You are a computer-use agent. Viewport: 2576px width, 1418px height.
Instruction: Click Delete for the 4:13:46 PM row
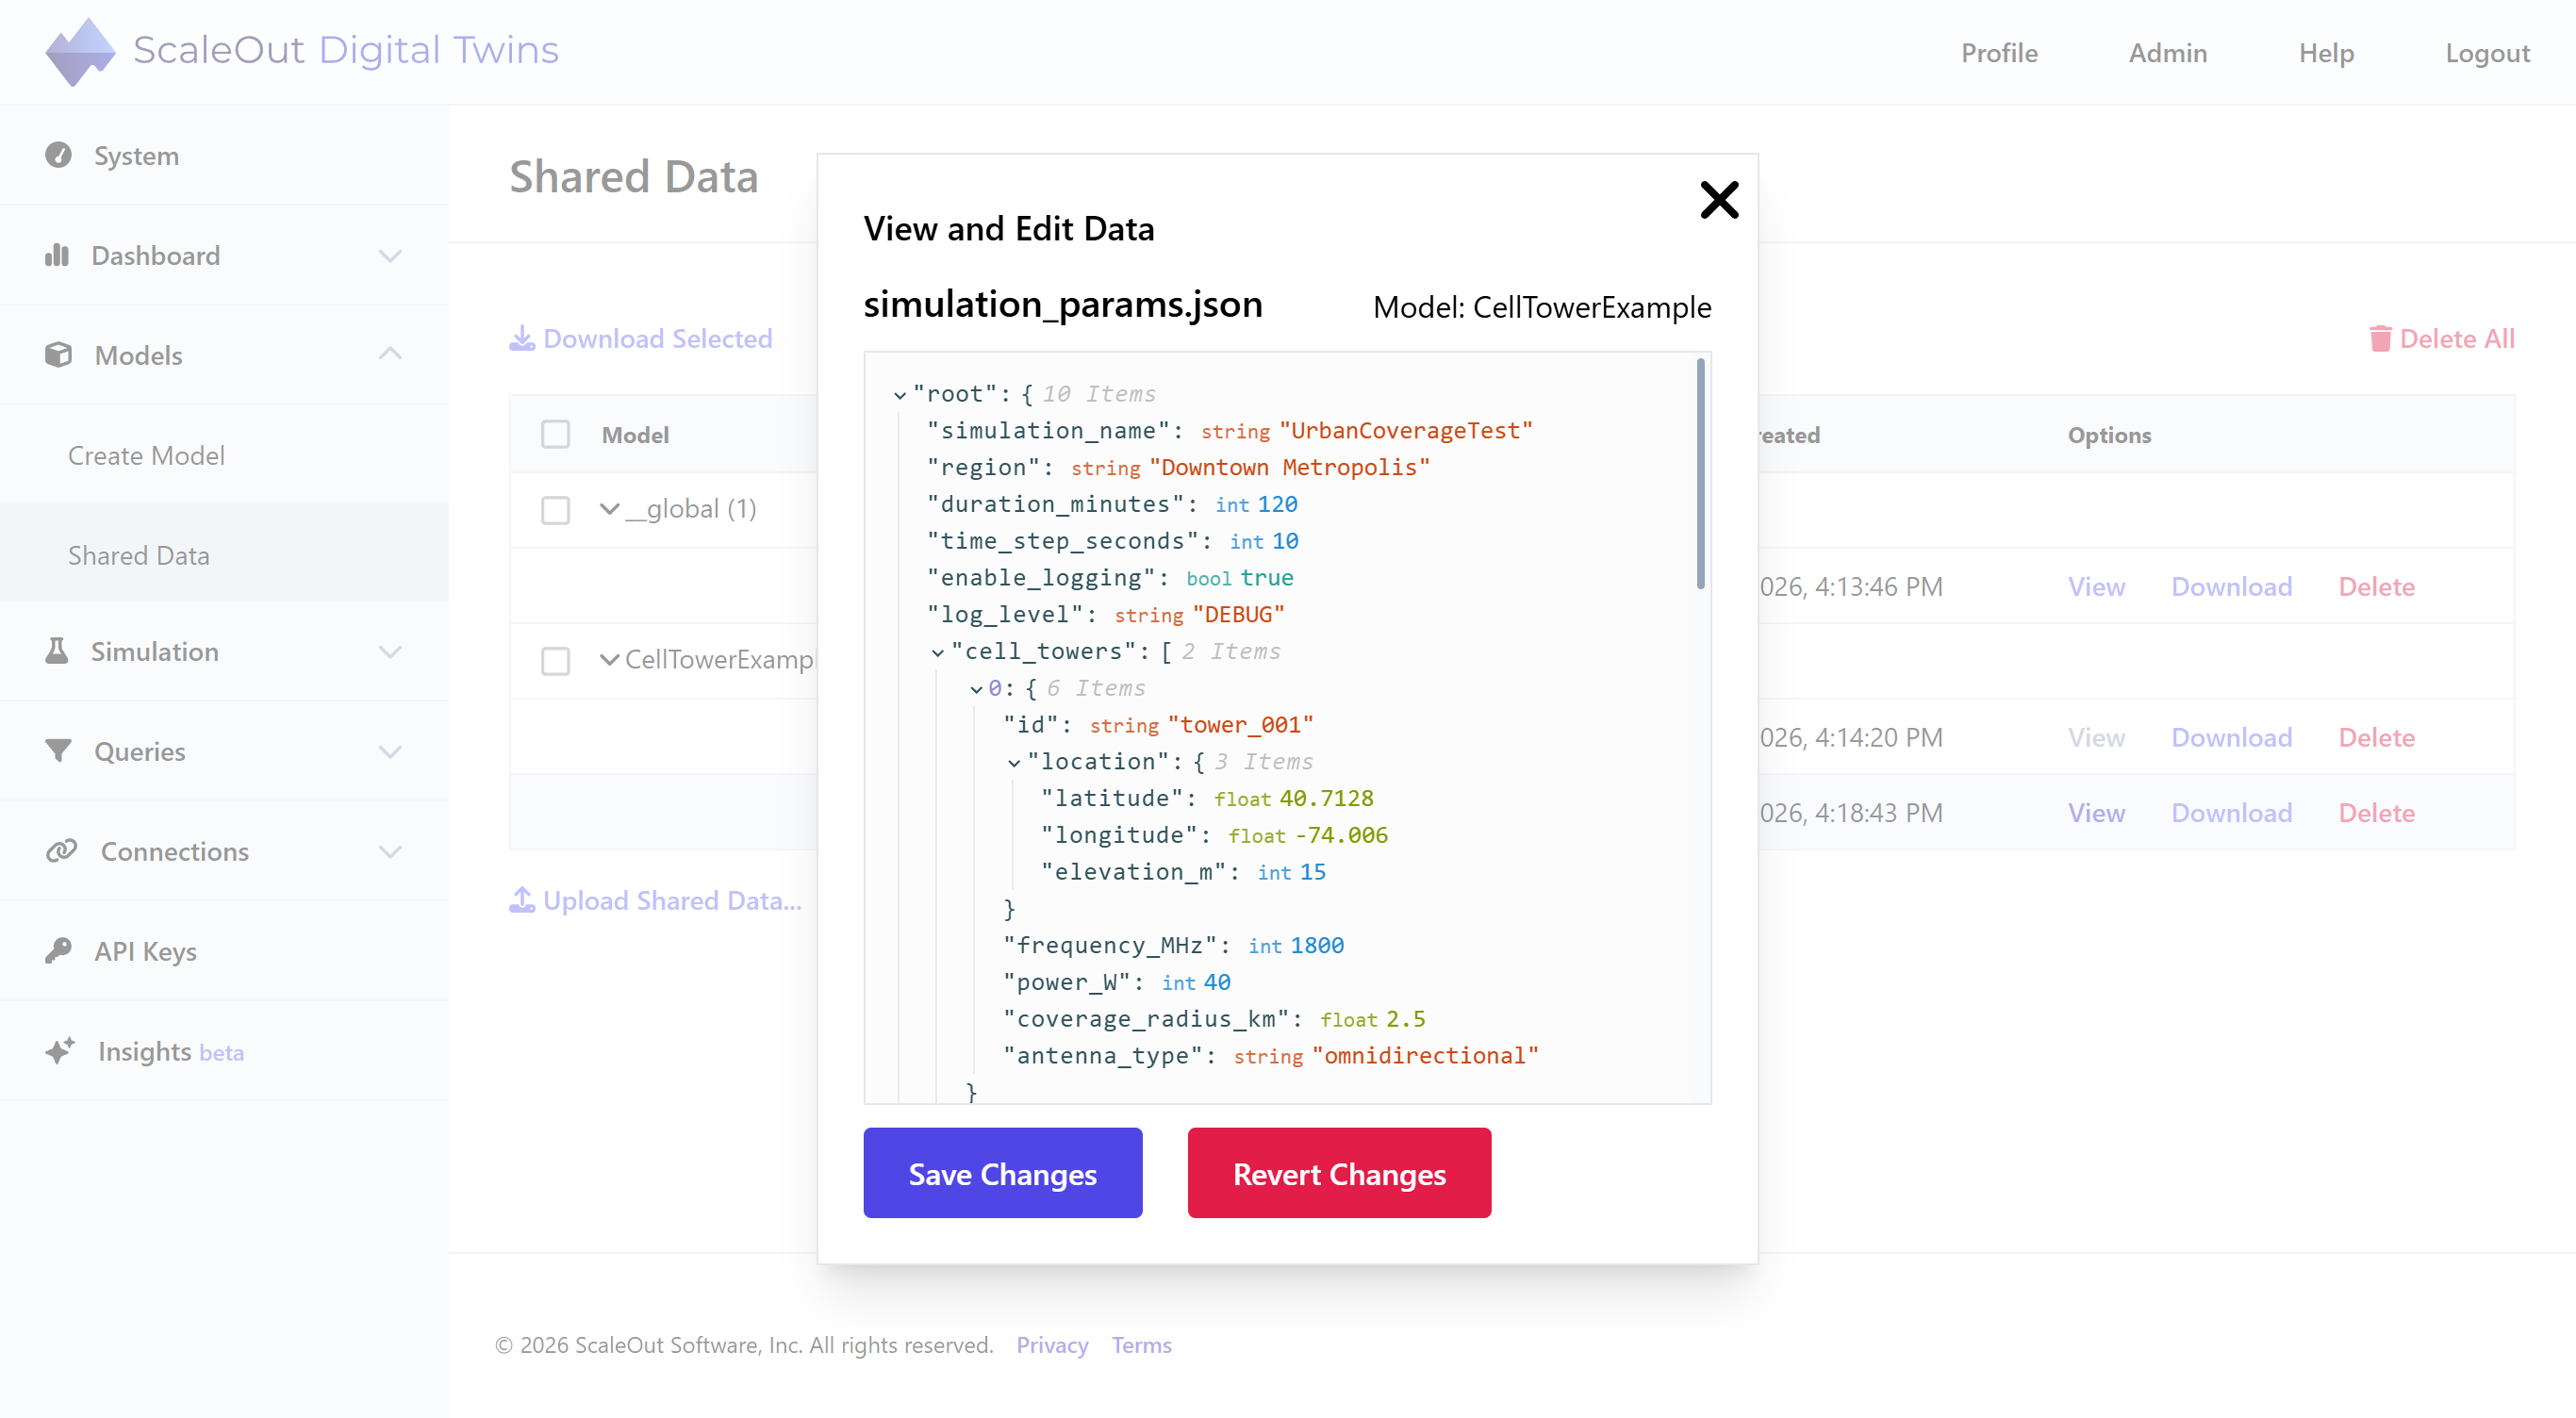click(x=2376, y=587)
